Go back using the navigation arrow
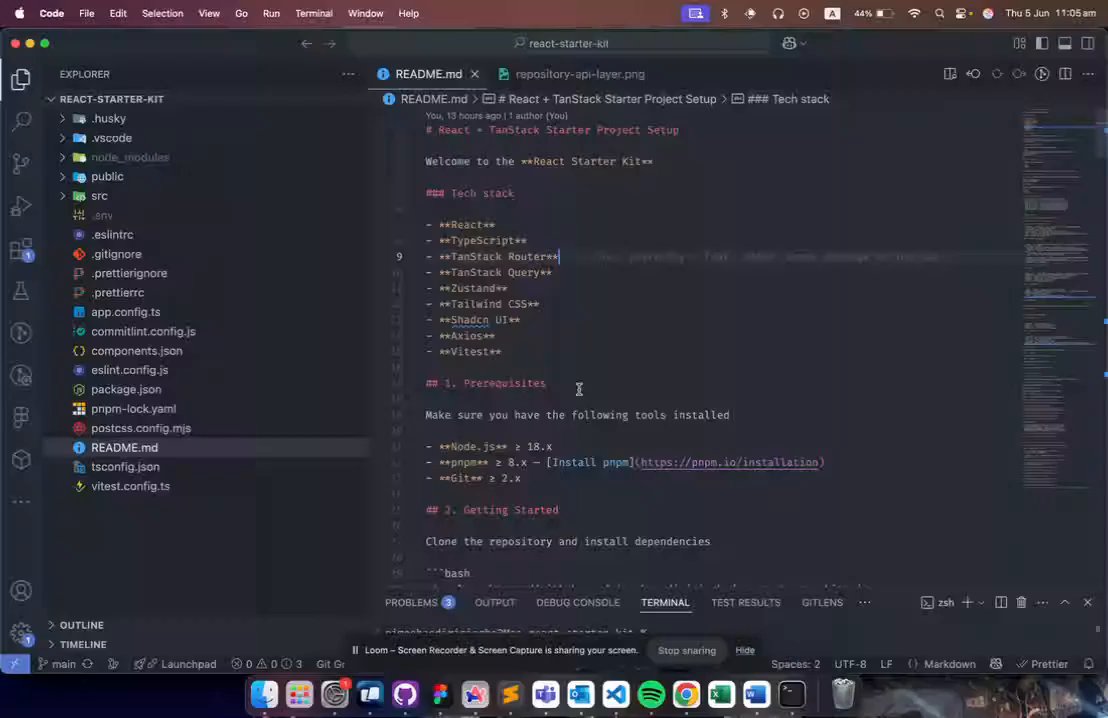Screen dimensions: 1108x718 coord(307,44)
